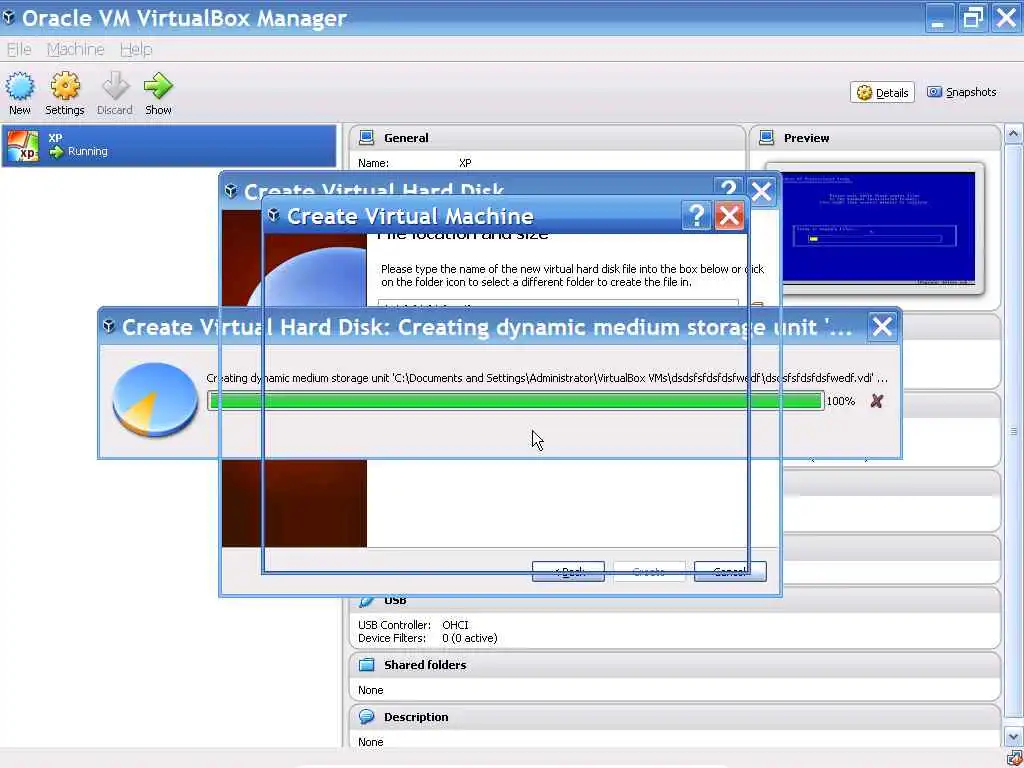
Task: Open the File menu
Action: tap(19, 50)
